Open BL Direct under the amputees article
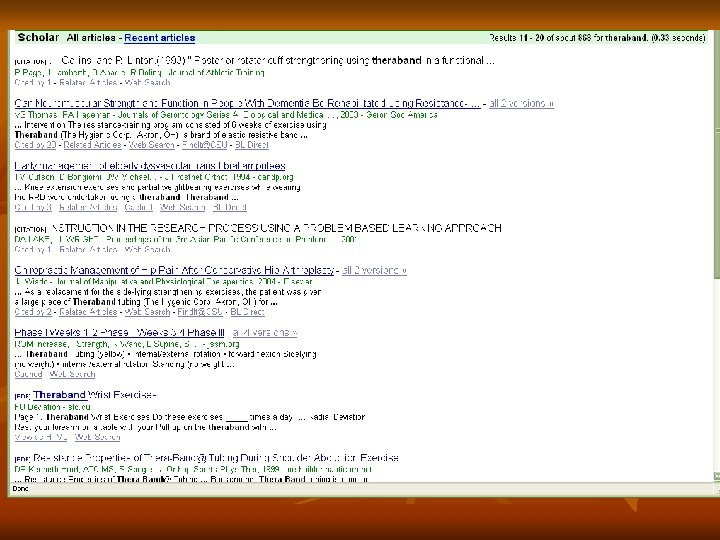This screenshot has height=540, width=720. tap(230, 208)
